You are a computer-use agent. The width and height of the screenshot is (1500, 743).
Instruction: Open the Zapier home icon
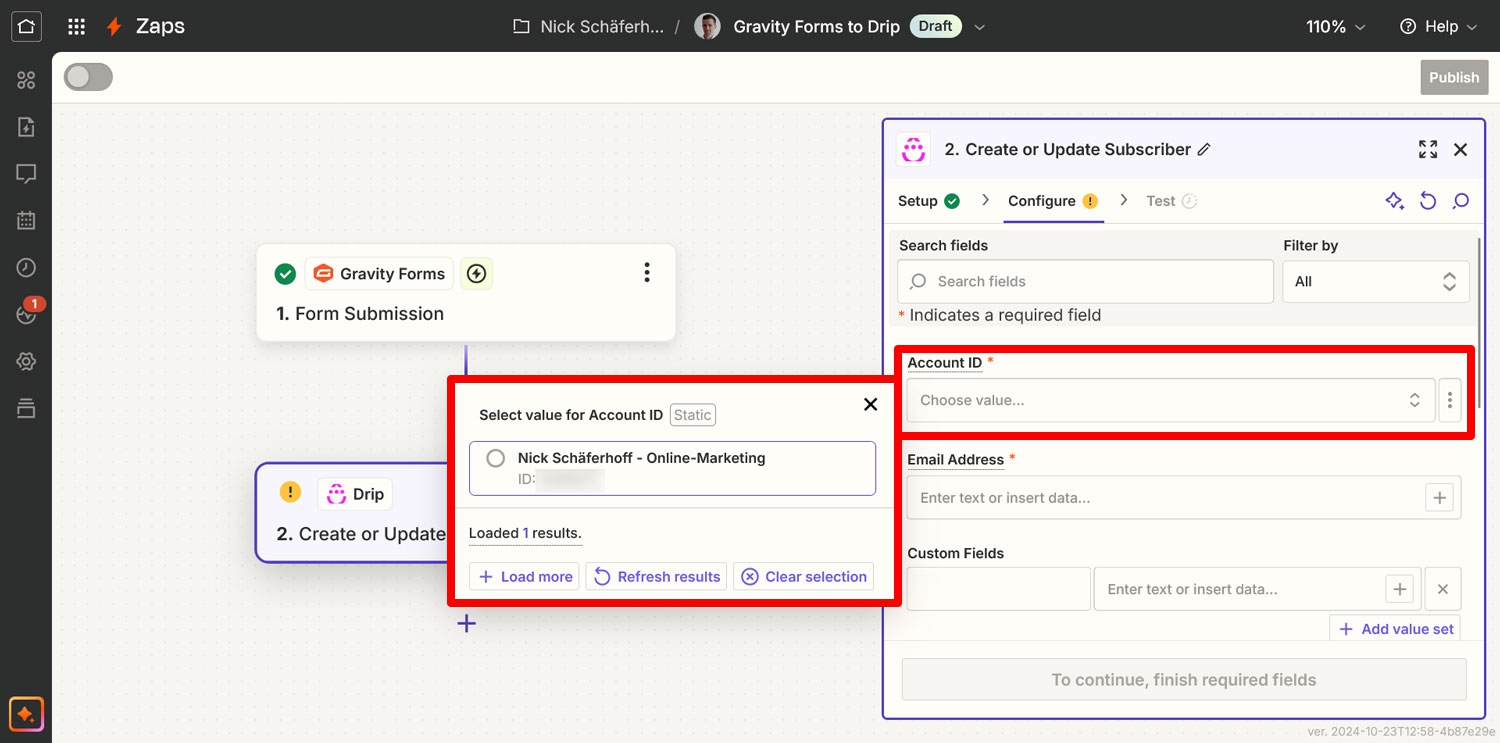pos(26,26)
